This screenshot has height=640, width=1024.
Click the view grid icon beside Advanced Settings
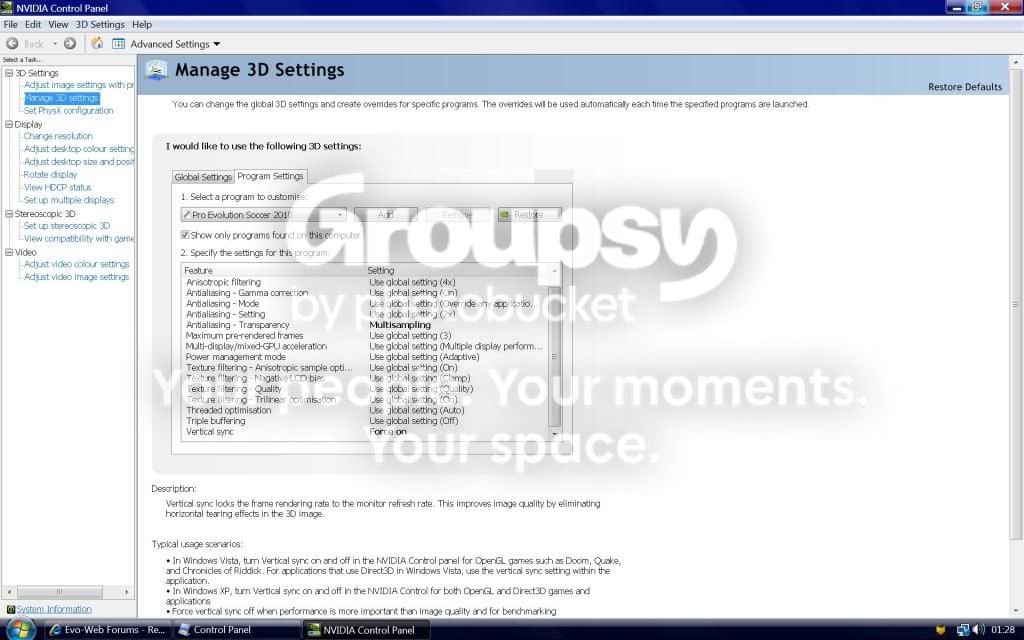click(x=118, y=44)
